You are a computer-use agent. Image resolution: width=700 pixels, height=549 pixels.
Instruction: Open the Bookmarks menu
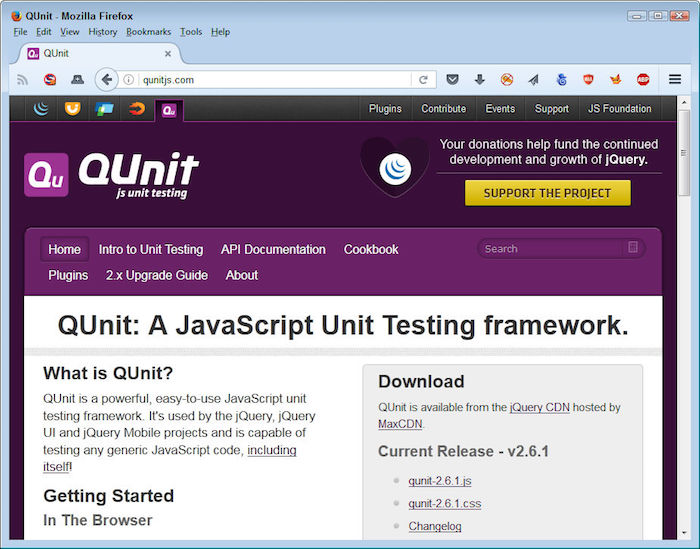pyautogui.click(x=149, y=32)
